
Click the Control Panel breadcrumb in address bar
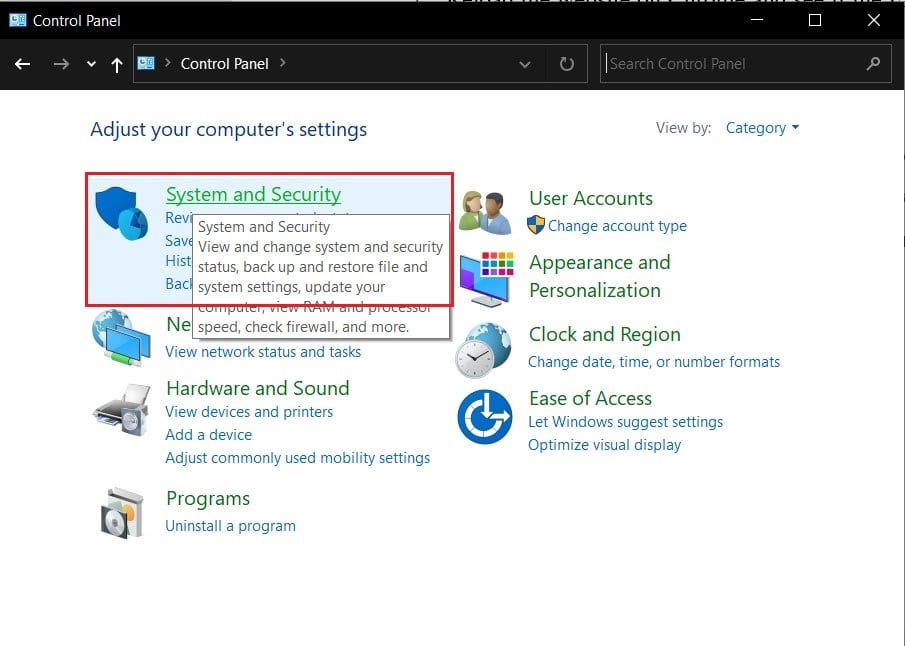point(224,64)
